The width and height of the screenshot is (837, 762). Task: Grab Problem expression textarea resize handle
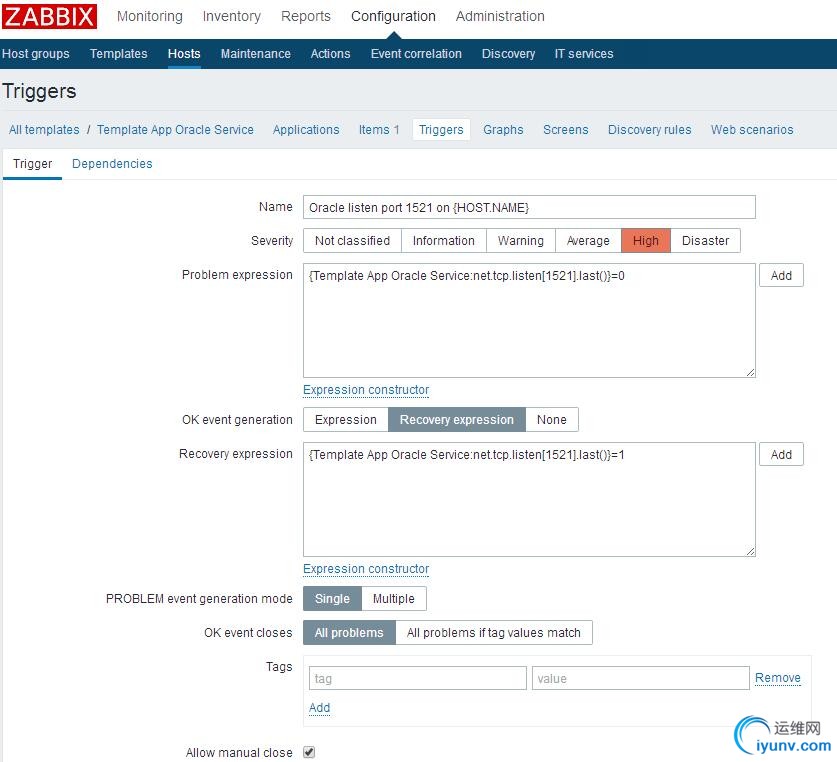tap(751, 373)
